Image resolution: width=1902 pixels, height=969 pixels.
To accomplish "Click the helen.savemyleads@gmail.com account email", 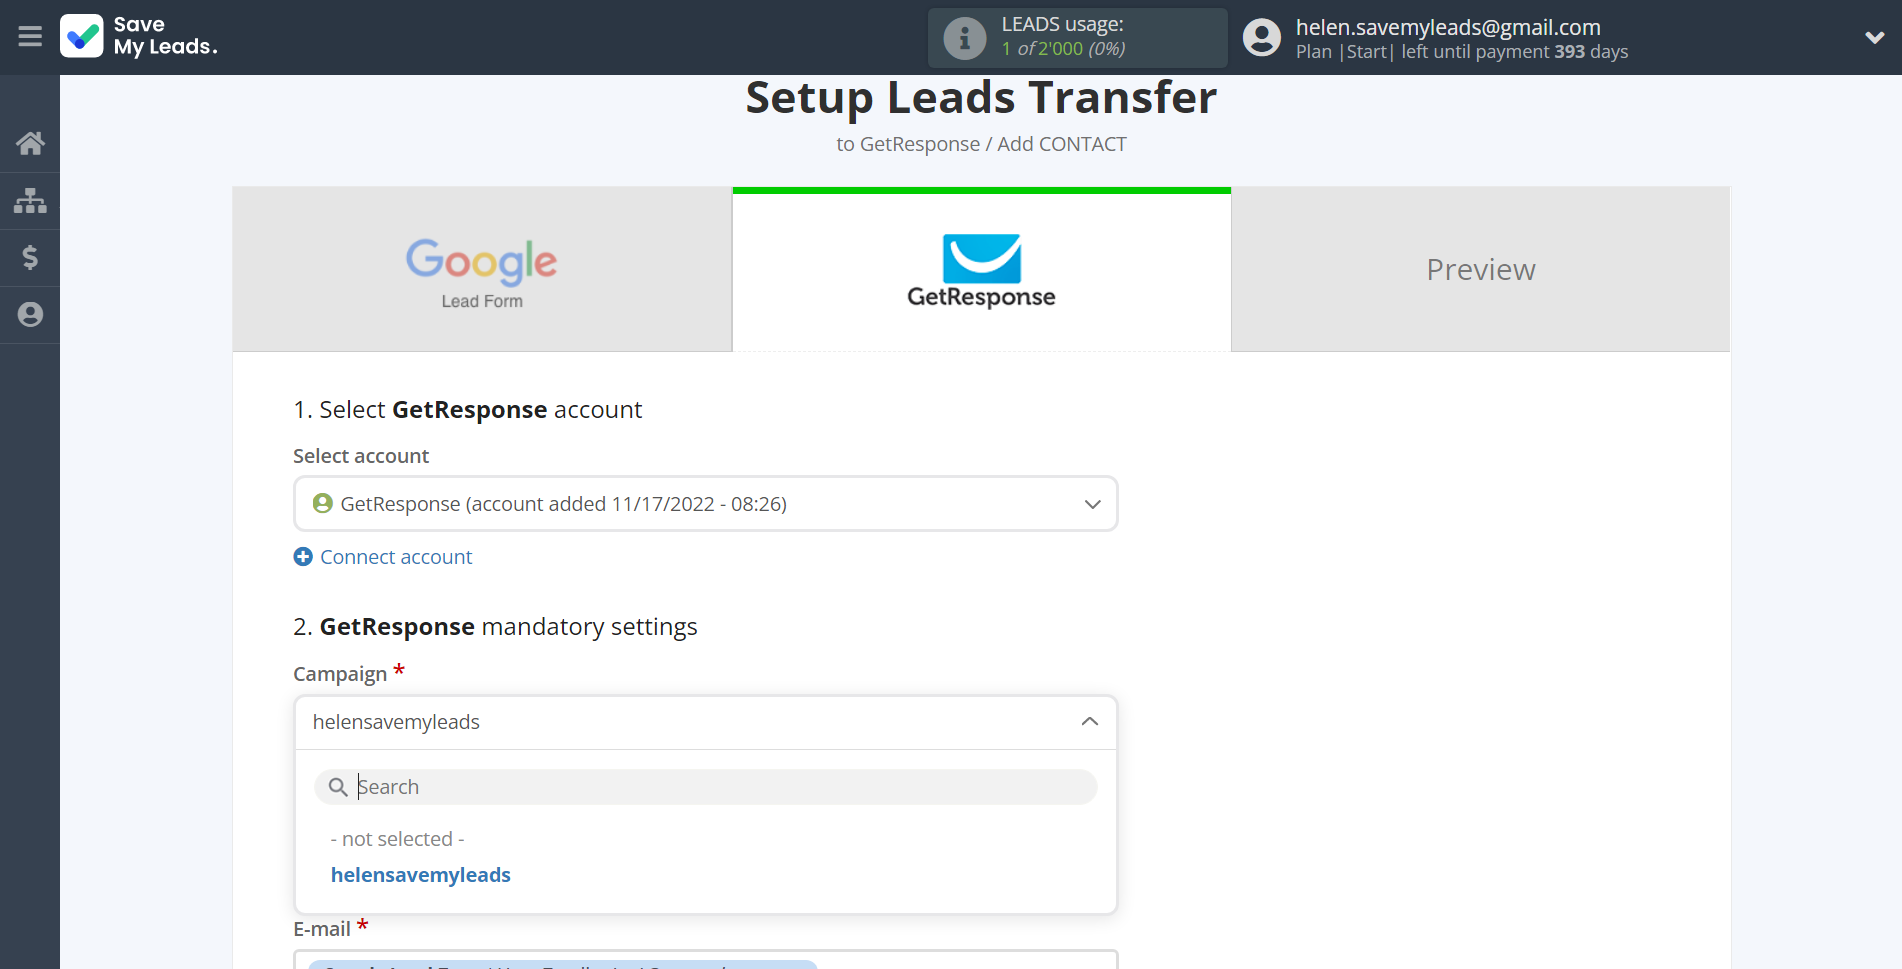I will pos(1448,27).
